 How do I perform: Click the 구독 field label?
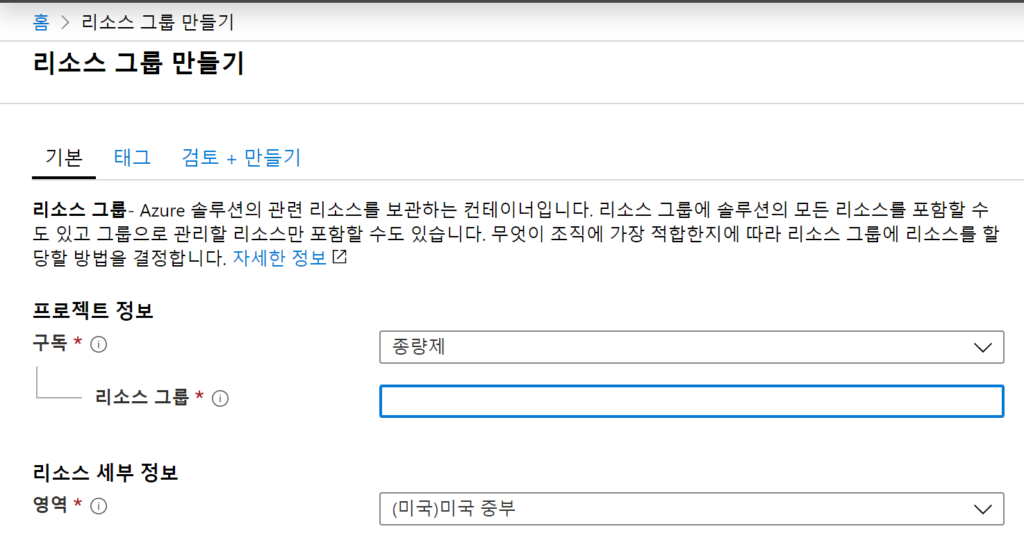click(x=50, y=343)
